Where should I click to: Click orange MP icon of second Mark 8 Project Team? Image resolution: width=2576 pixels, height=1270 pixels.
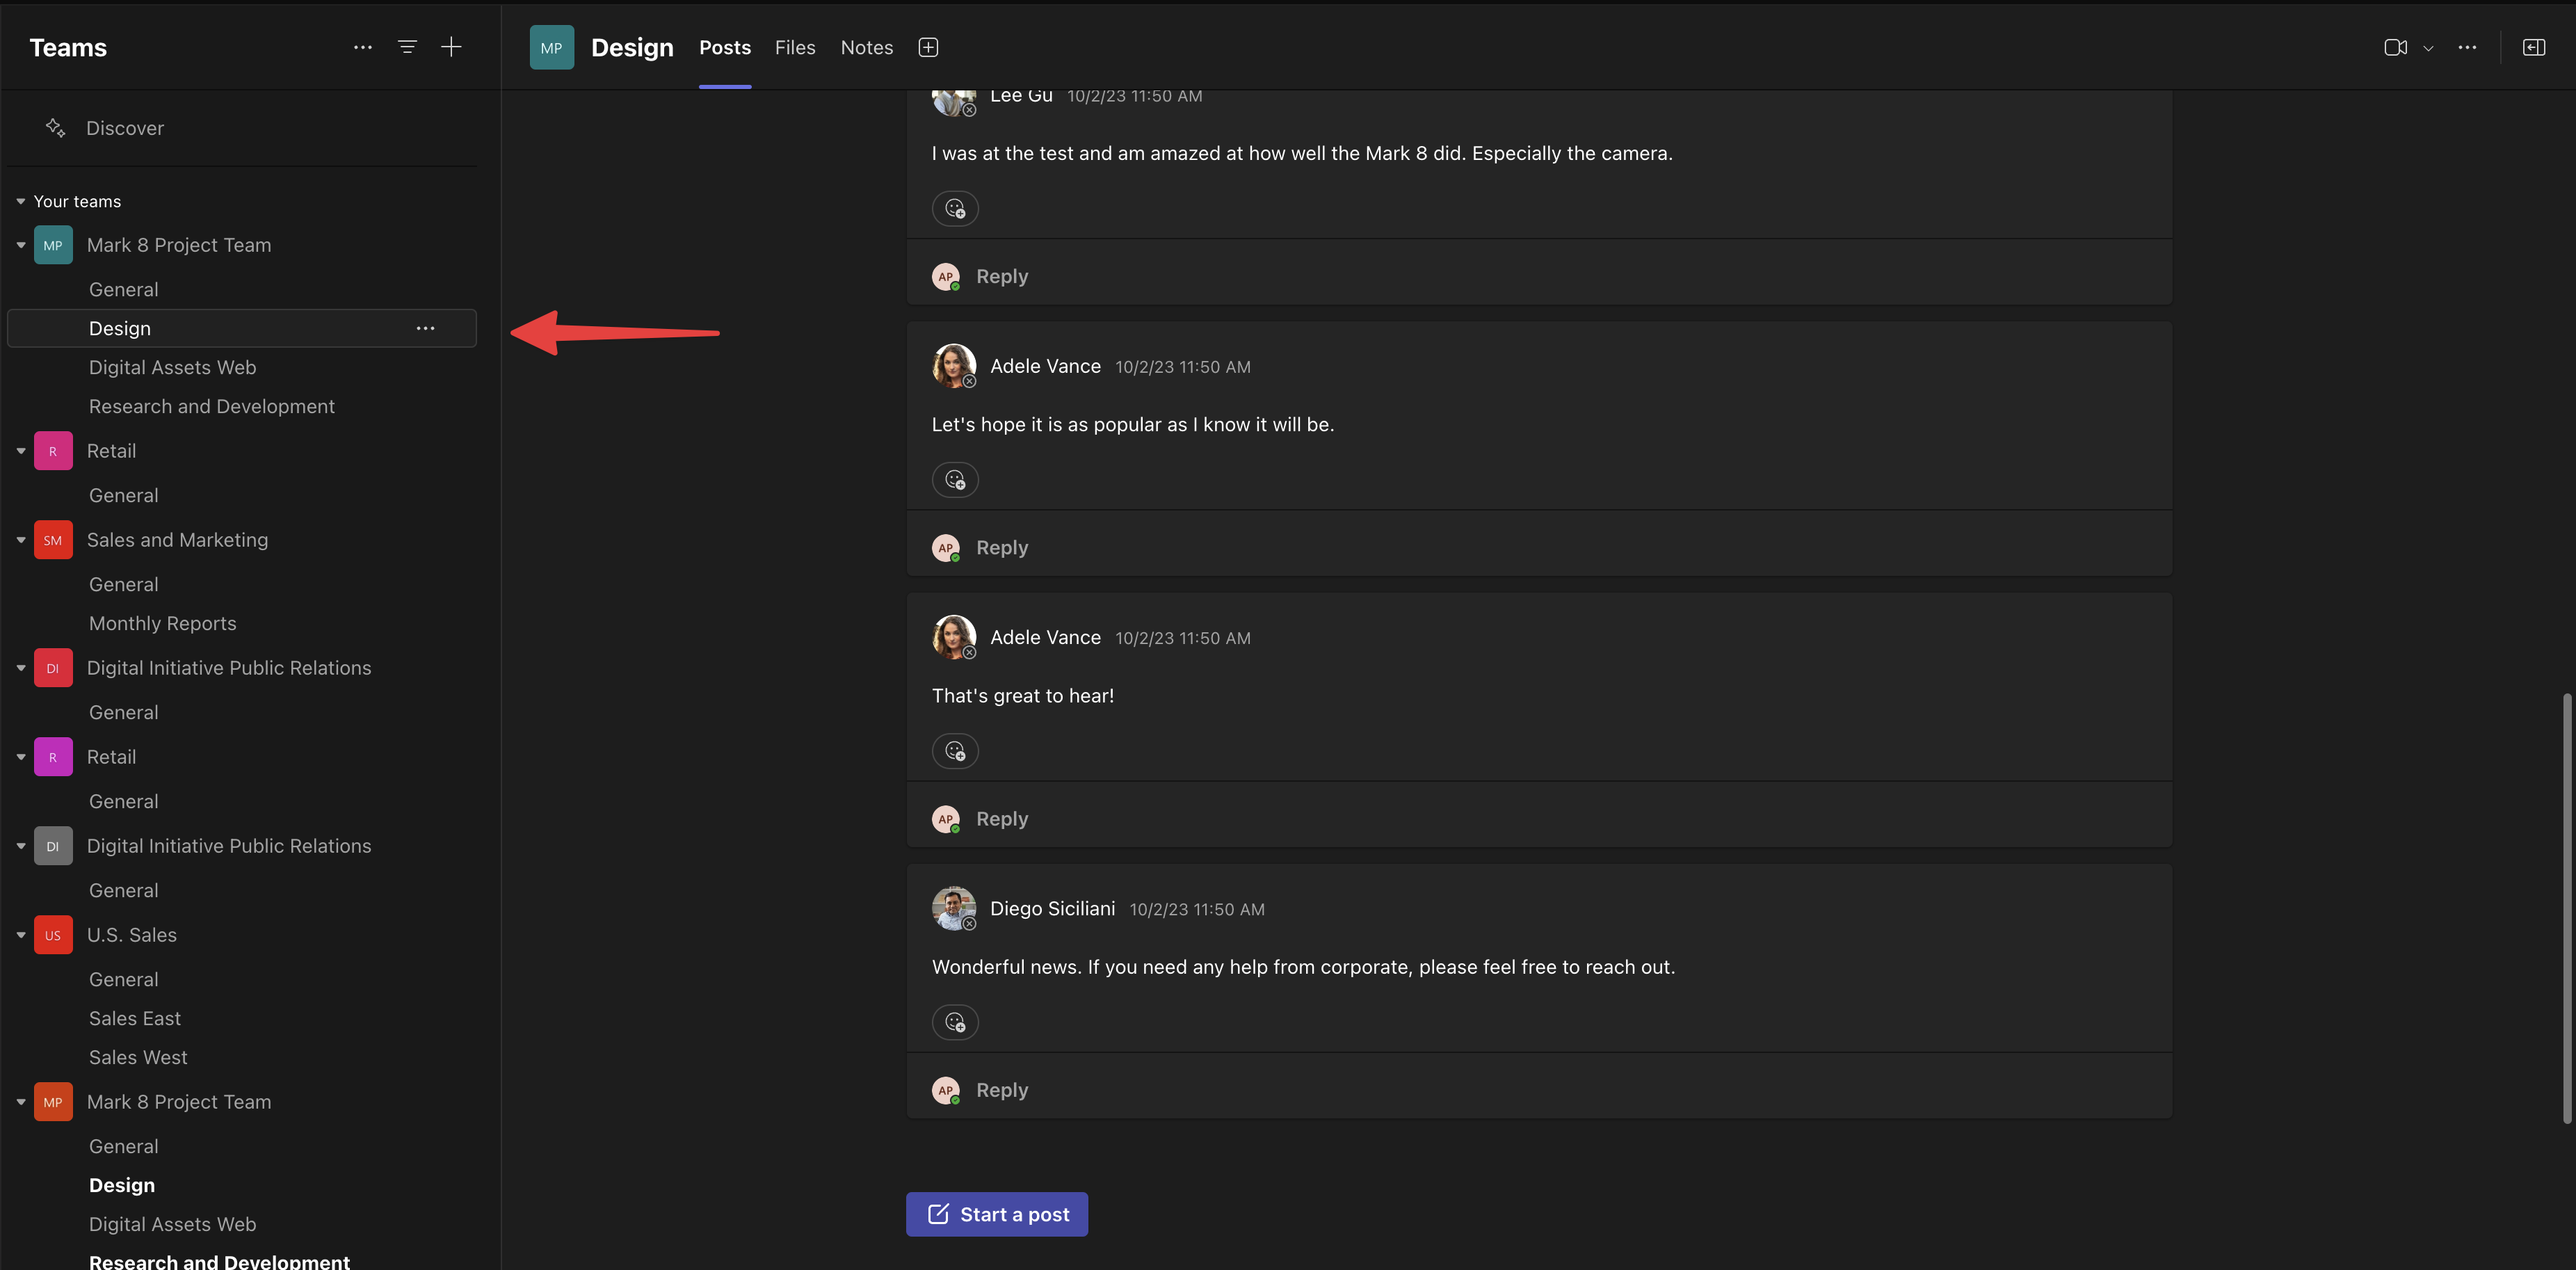tap(53, 1102)
